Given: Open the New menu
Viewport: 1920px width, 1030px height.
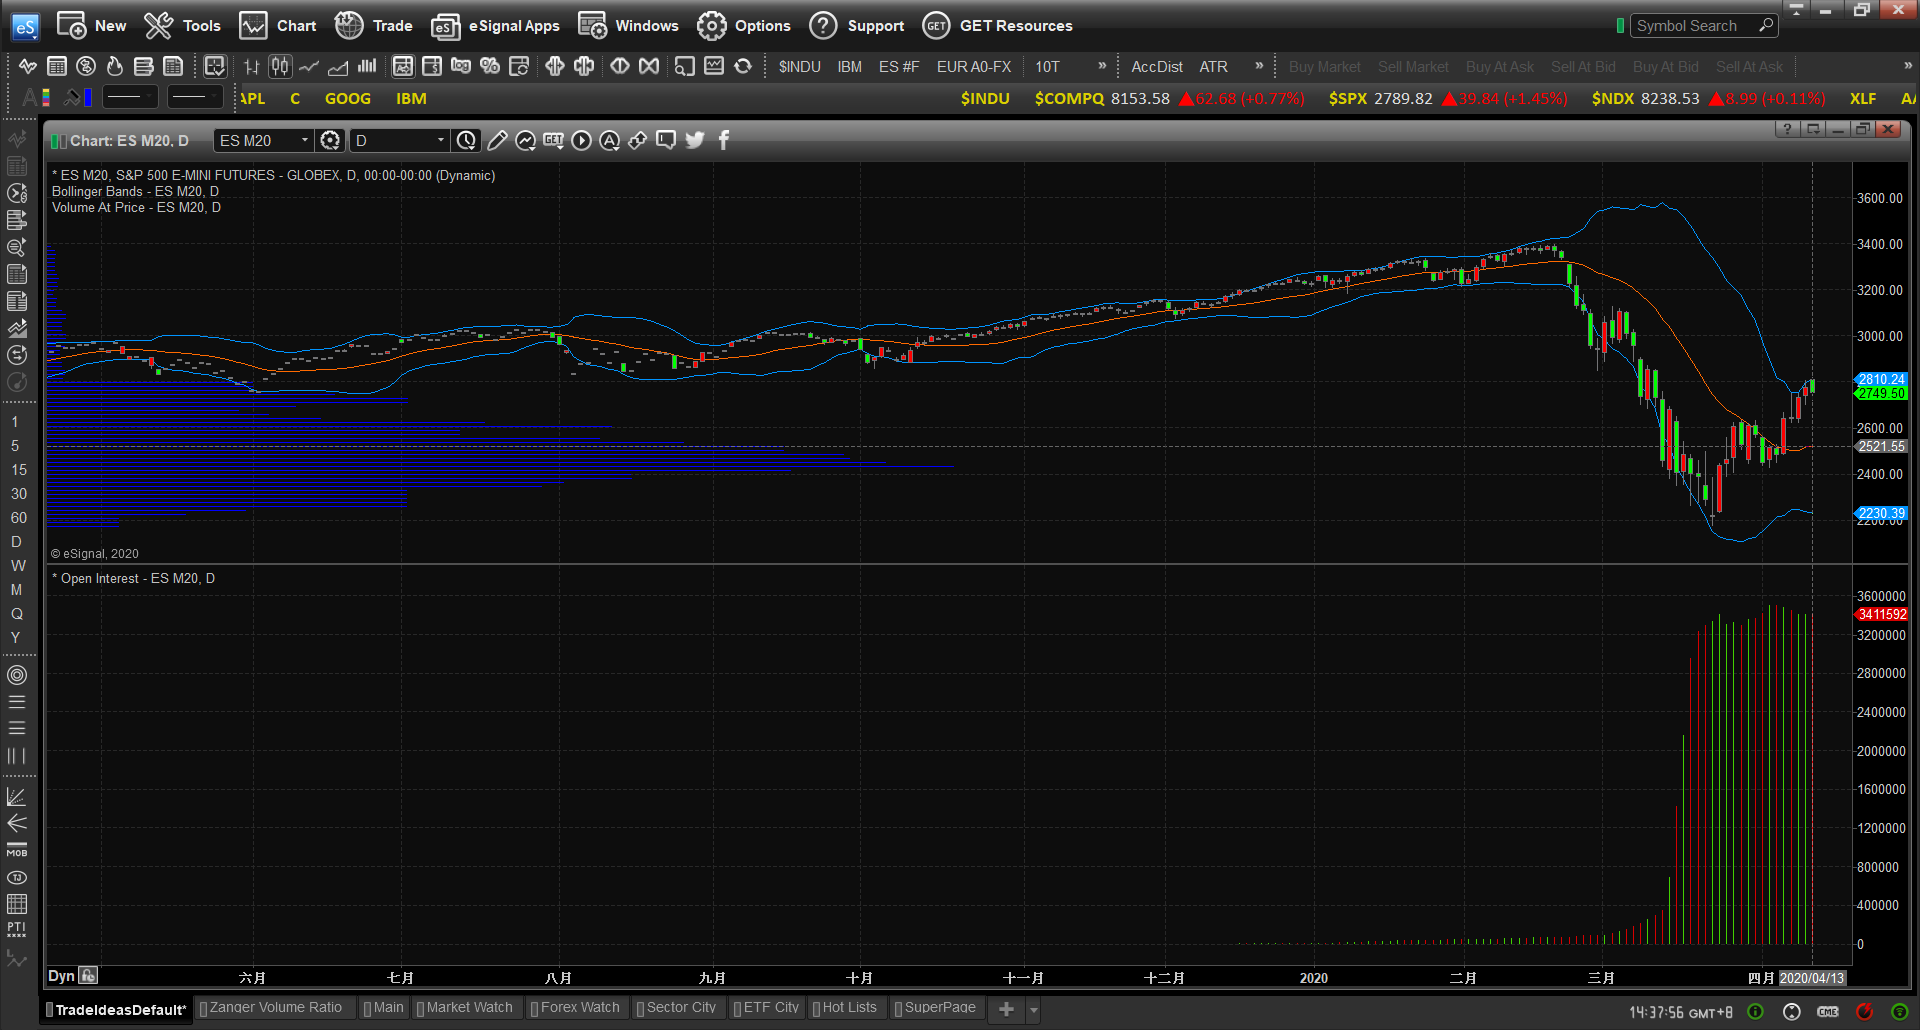Looking at the screenshot, I should (x=92, y=26).
